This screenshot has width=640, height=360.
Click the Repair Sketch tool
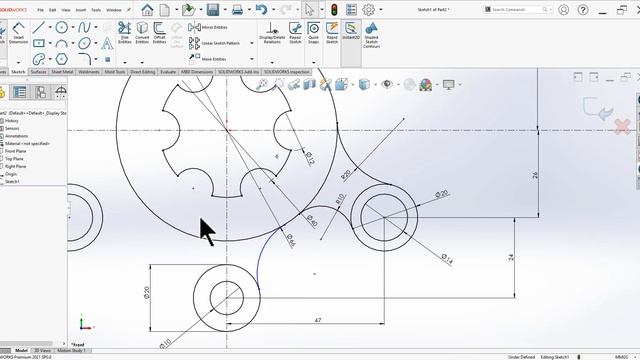[295, 33]
